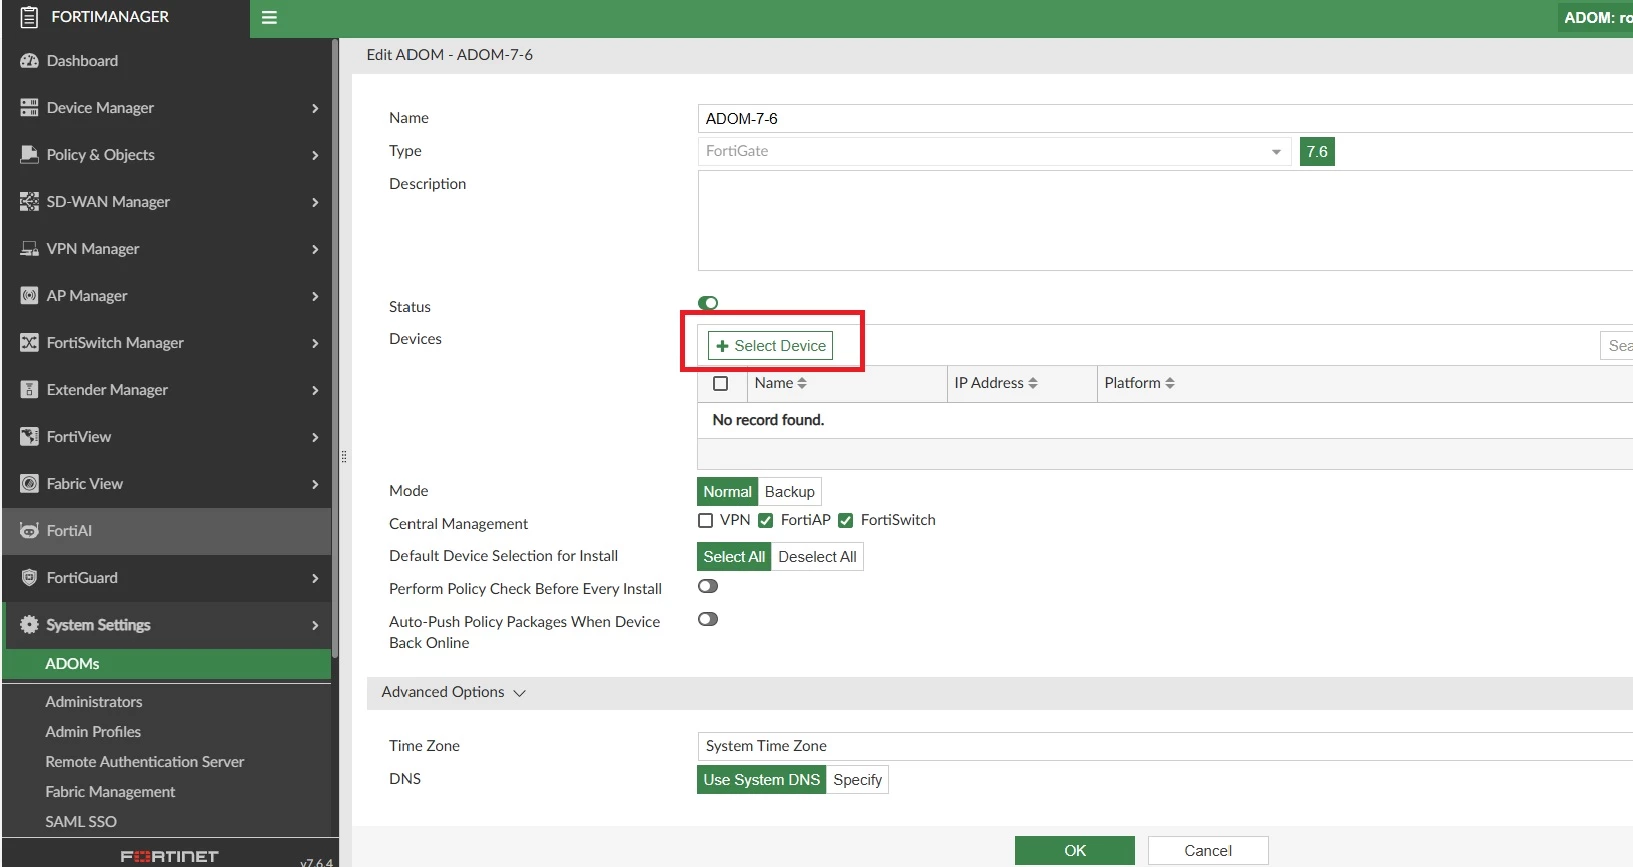
Task: Click the VPN Manager icon
Action: pyautogui.click(x=29, y=249)
